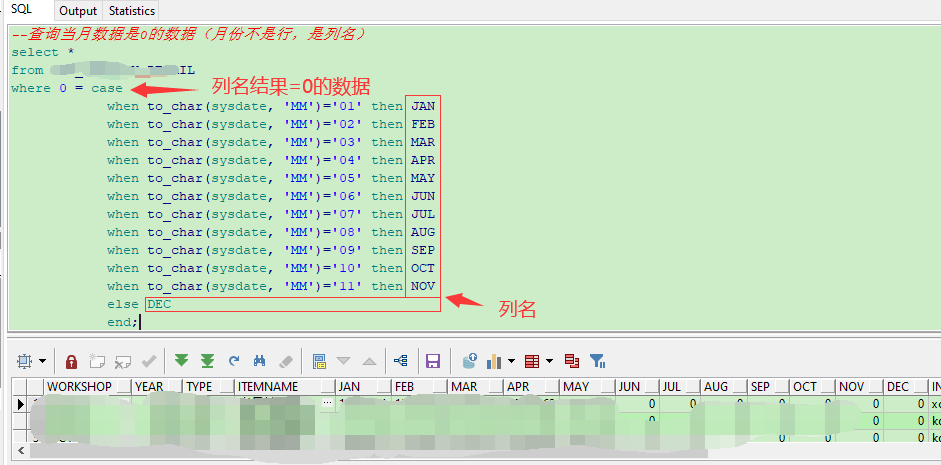Click the blue filter funnel icon
Image resolution: width=941 pixels, height=465 pixels.
point(598,361)
